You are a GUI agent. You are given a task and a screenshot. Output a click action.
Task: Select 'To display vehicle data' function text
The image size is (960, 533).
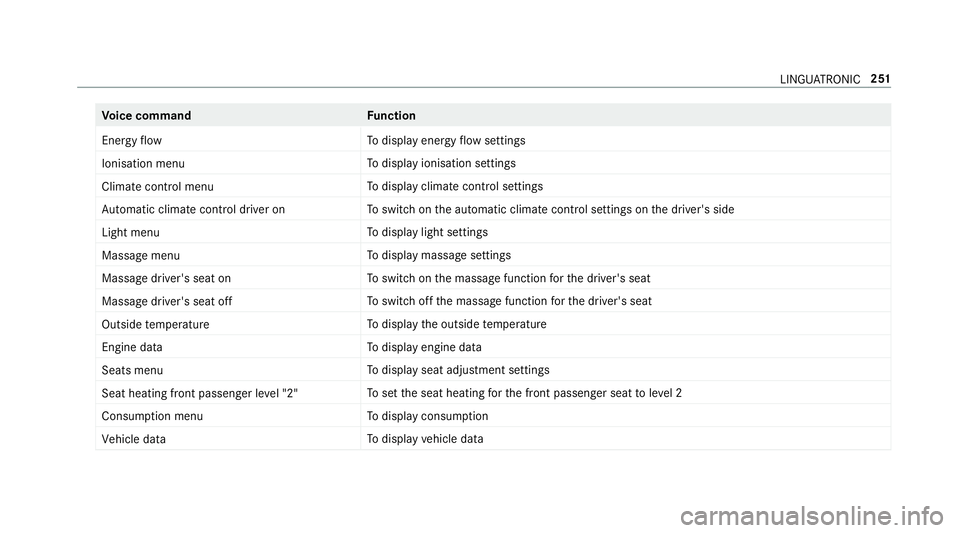point(425,439)
